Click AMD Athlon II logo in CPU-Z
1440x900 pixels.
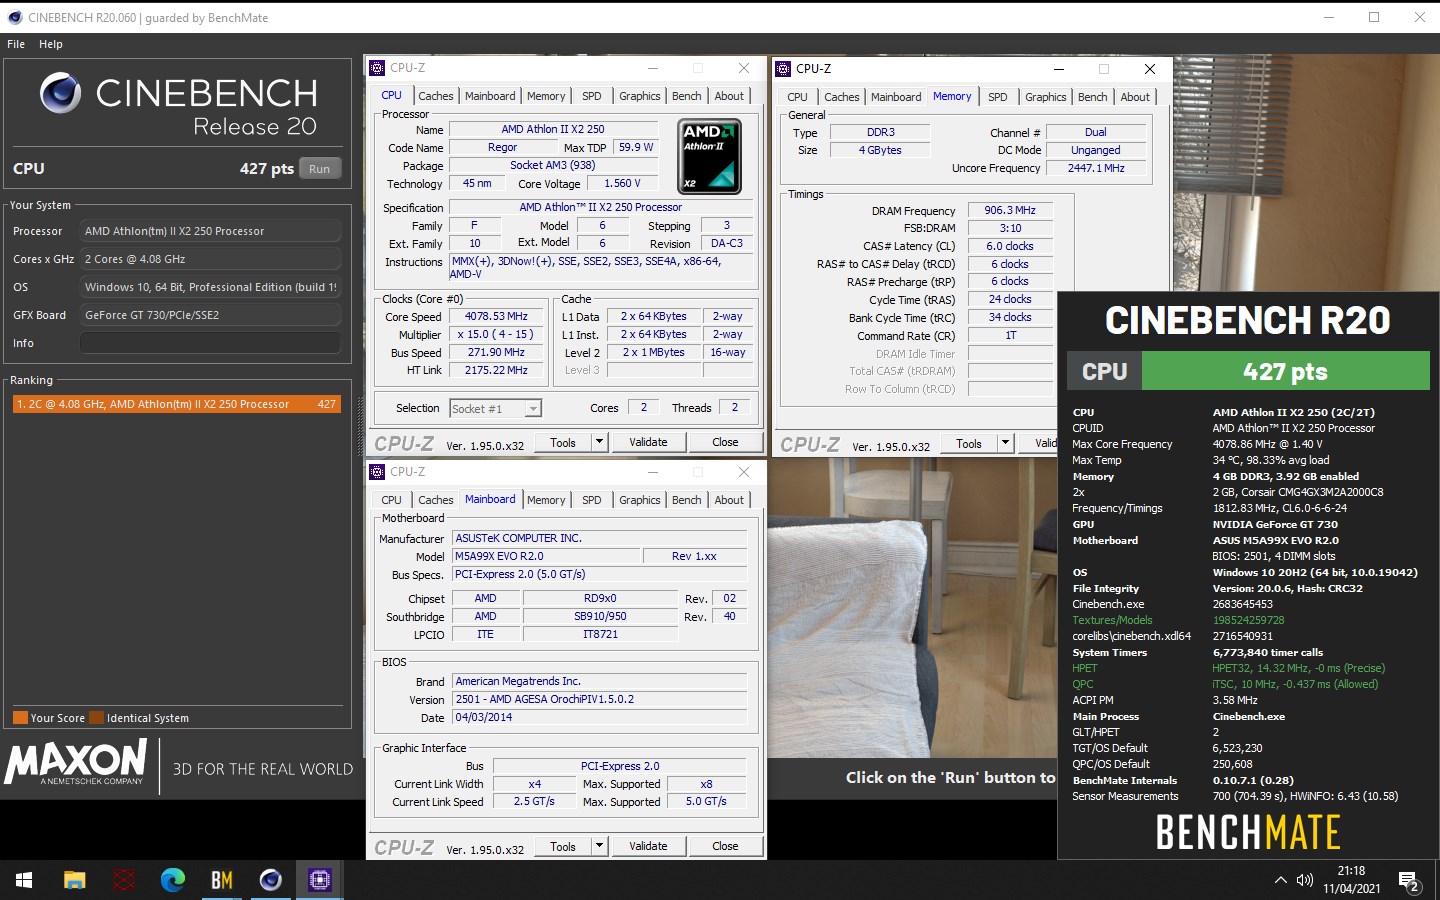[710, 156]
